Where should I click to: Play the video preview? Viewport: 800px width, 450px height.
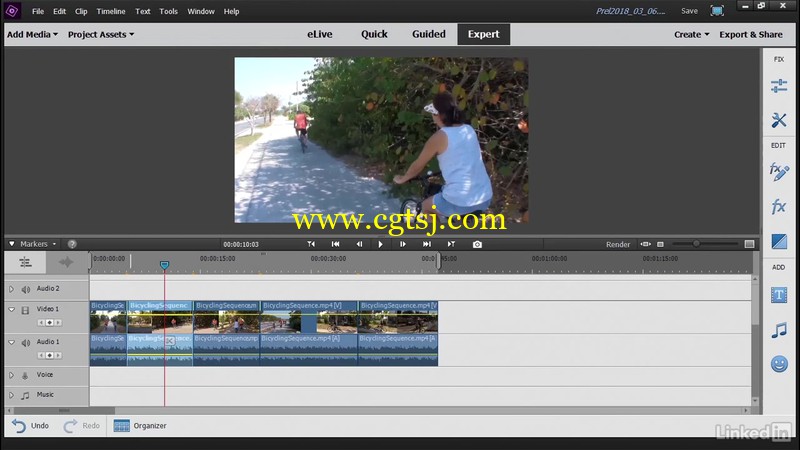point(381,244)
